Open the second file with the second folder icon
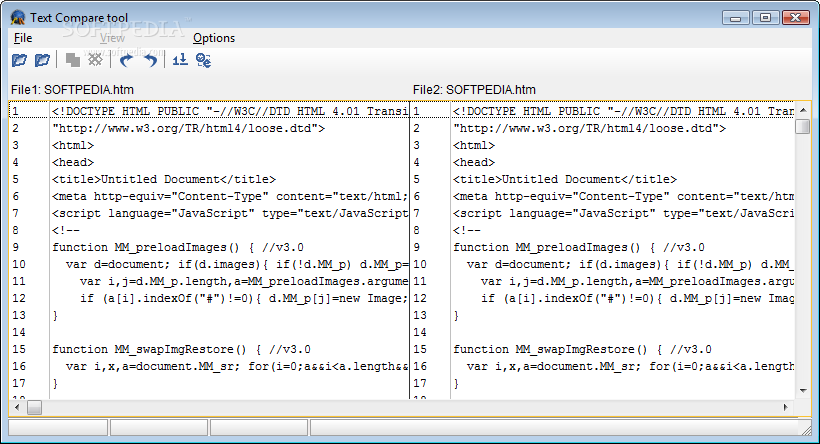Image resolution: width=820 pixels, height=444 pixels. click(x=42, y=60)
